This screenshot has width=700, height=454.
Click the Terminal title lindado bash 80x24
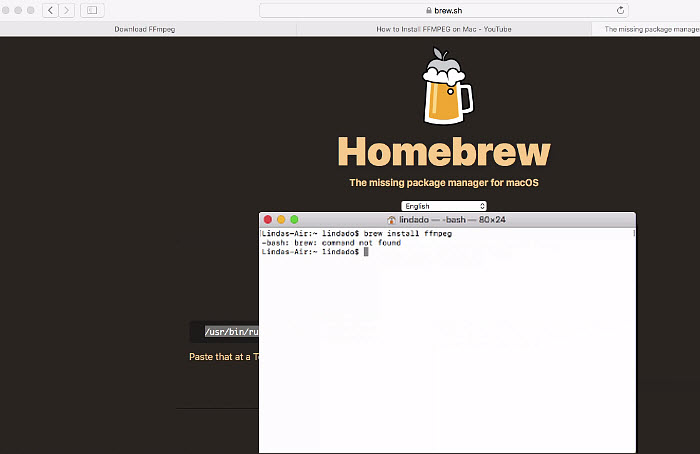click(452, 220)
